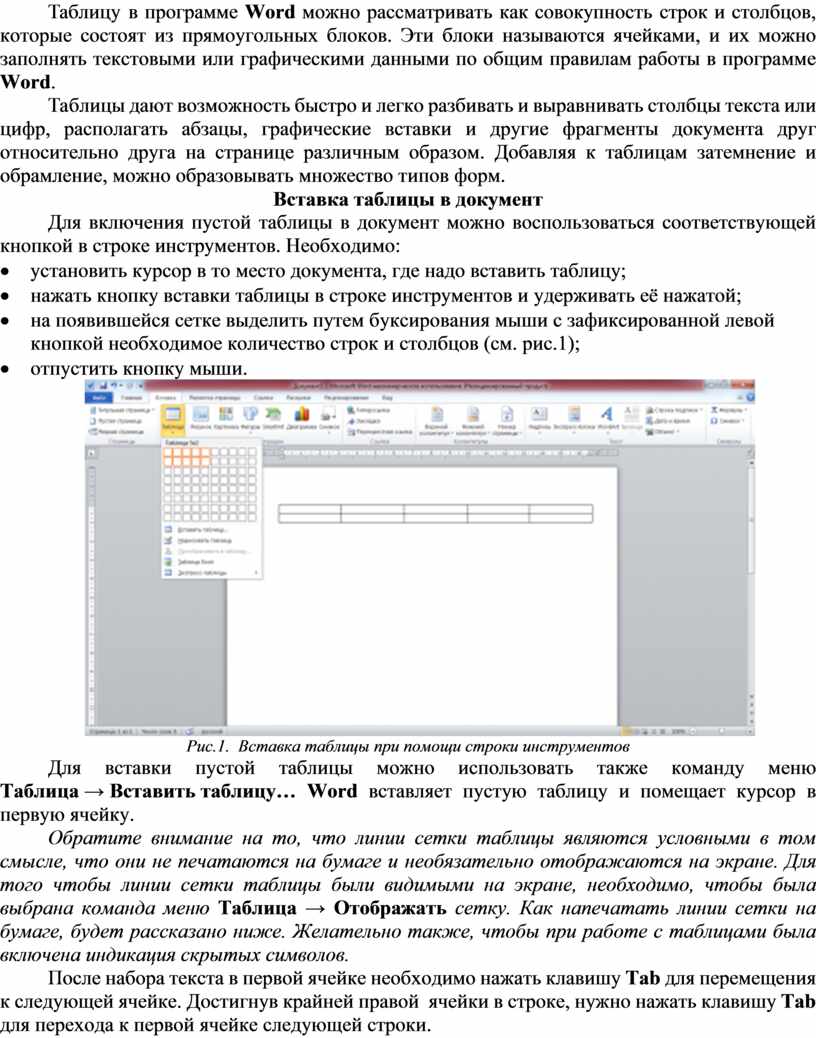Click the Таблица (Table) button in ribbon
The image size is (816, 1038).
click(172, 417)
